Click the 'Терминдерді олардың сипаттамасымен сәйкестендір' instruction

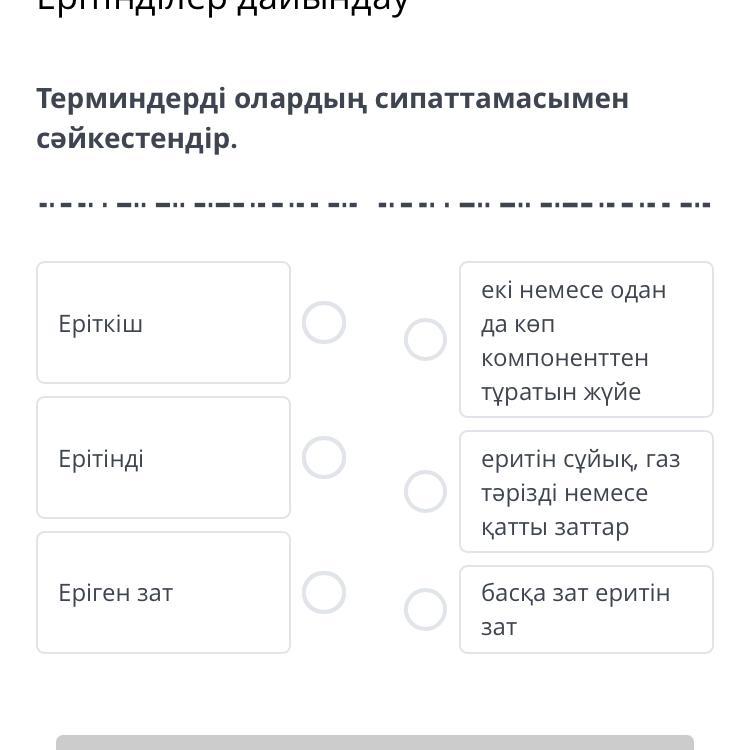coord(332,119)
